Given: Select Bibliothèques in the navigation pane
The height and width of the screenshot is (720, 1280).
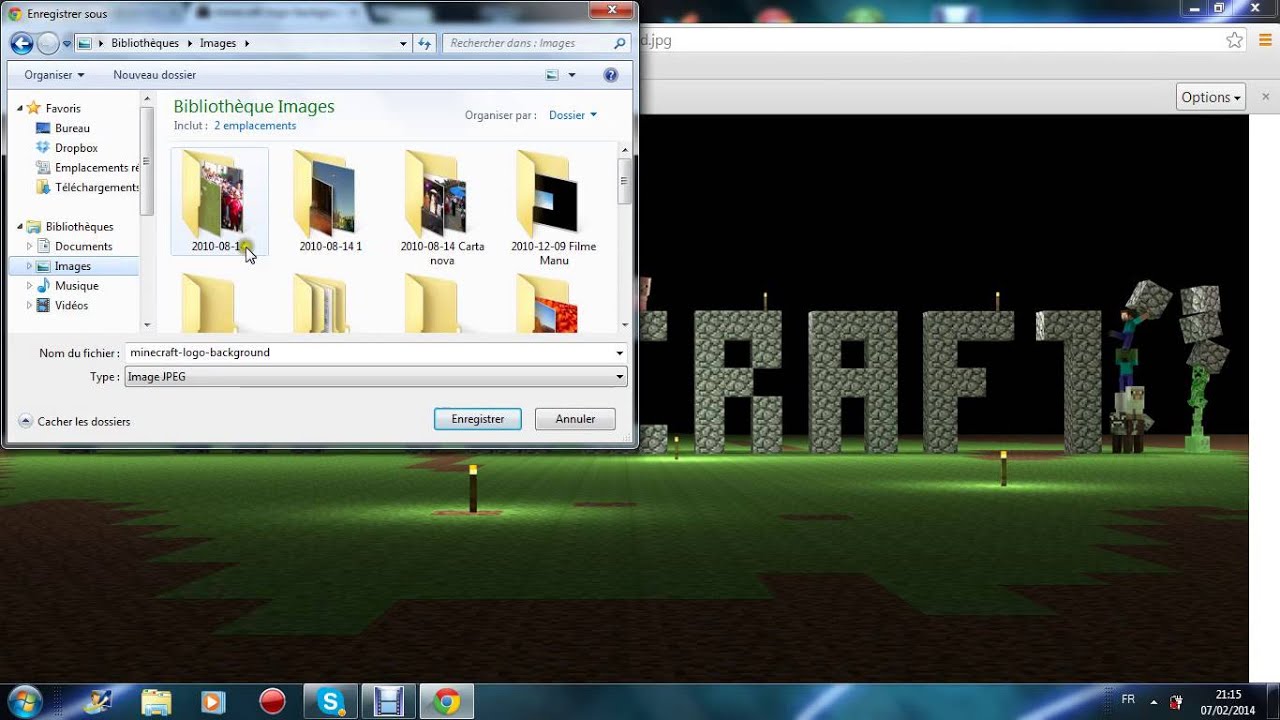Looking at the screenshot, I should coord(79,227).
